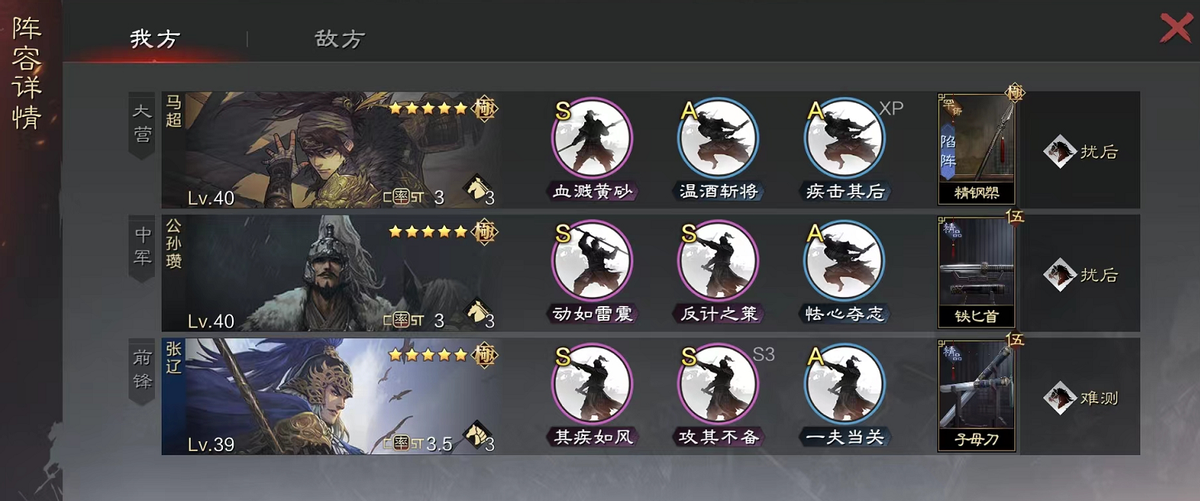Open the 公孙瓒 hero portrait

point(330,272)
